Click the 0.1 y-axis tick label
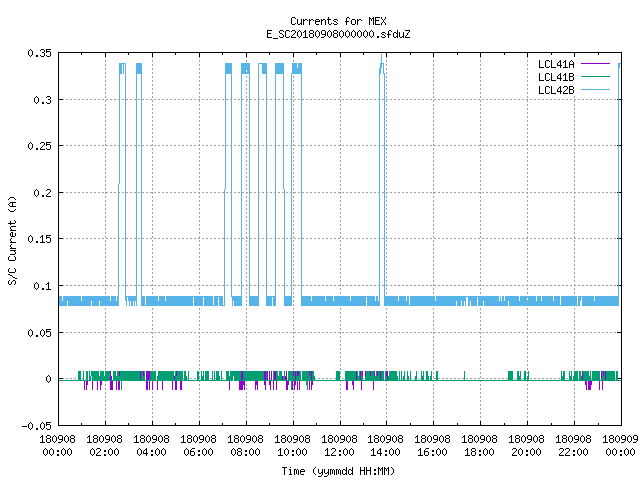The height and width of the screenshot is (480, 640). coord(42,286)
